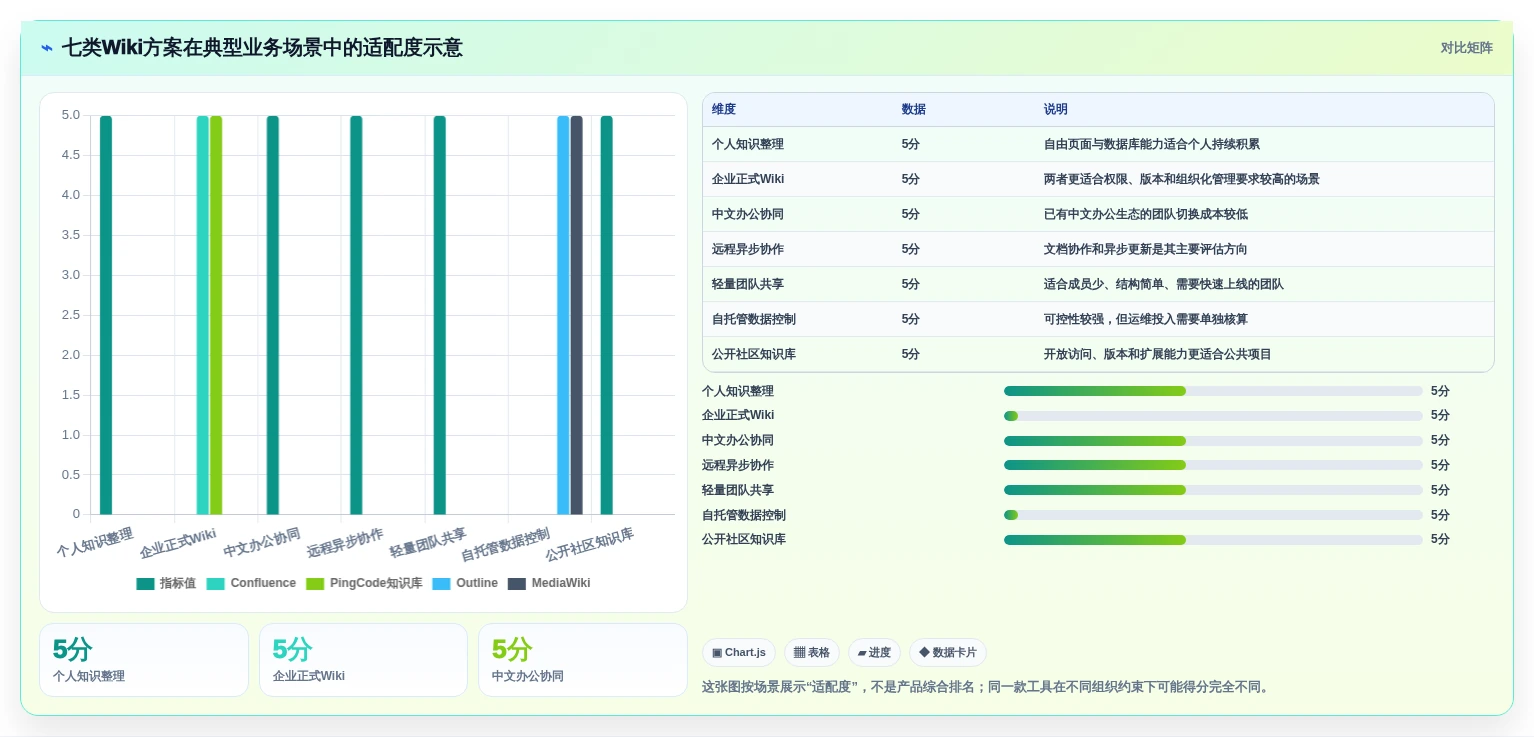Click the 自托管数据控制 progress bar
Image resolution: width=1534 pixels, height=737 pixels.
(x=1213, y=515)
